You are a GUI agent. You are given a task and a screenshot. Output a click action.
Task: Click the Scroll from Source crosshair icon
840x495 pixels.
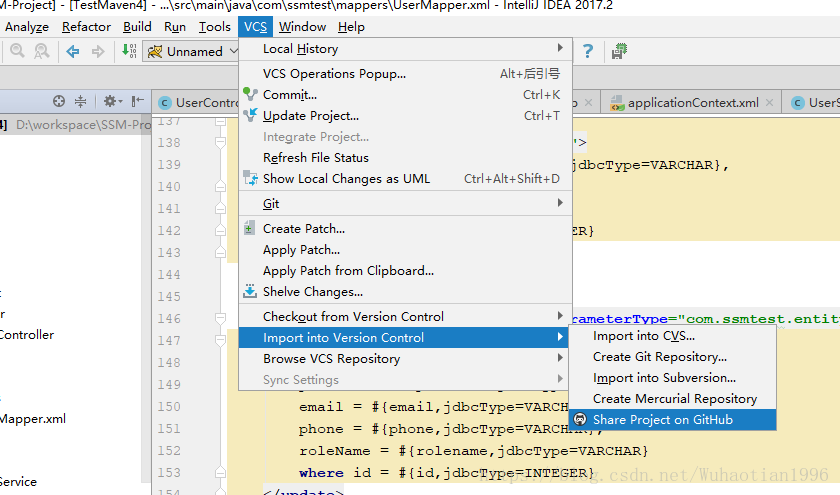pos(59,101)
